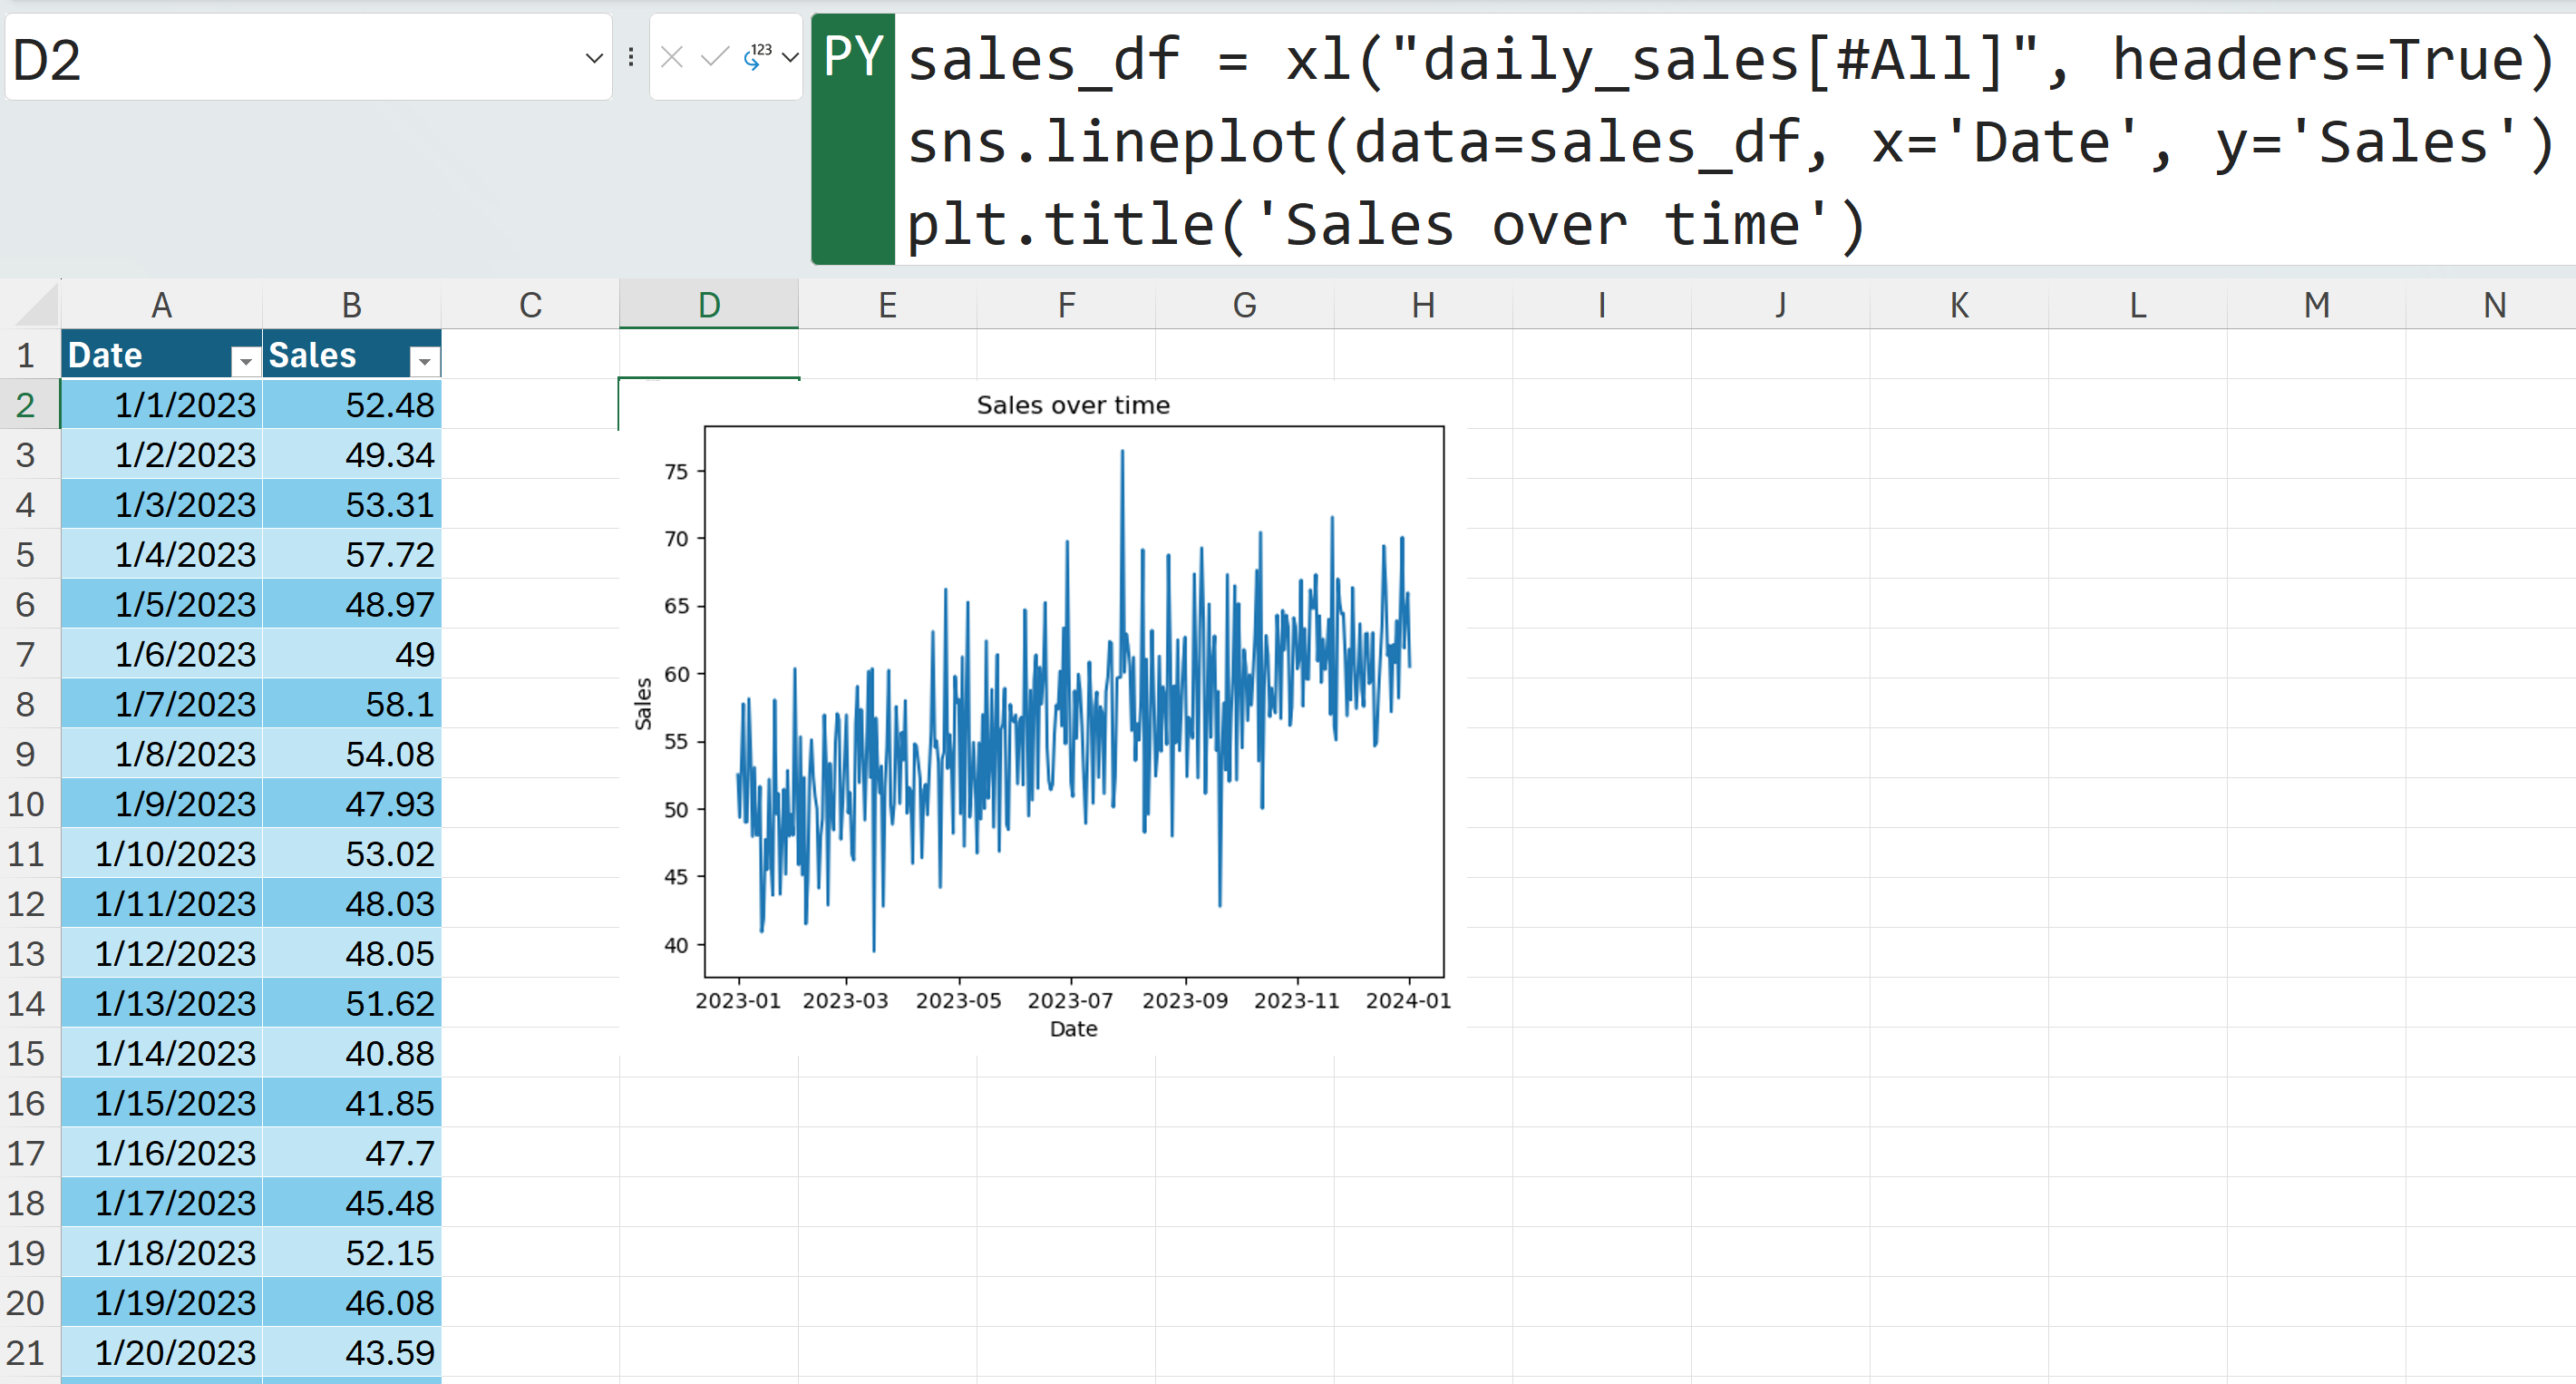2576x1384 pixels.
Task: Open the Sales column filter dropdown
Action: point(425,361)
